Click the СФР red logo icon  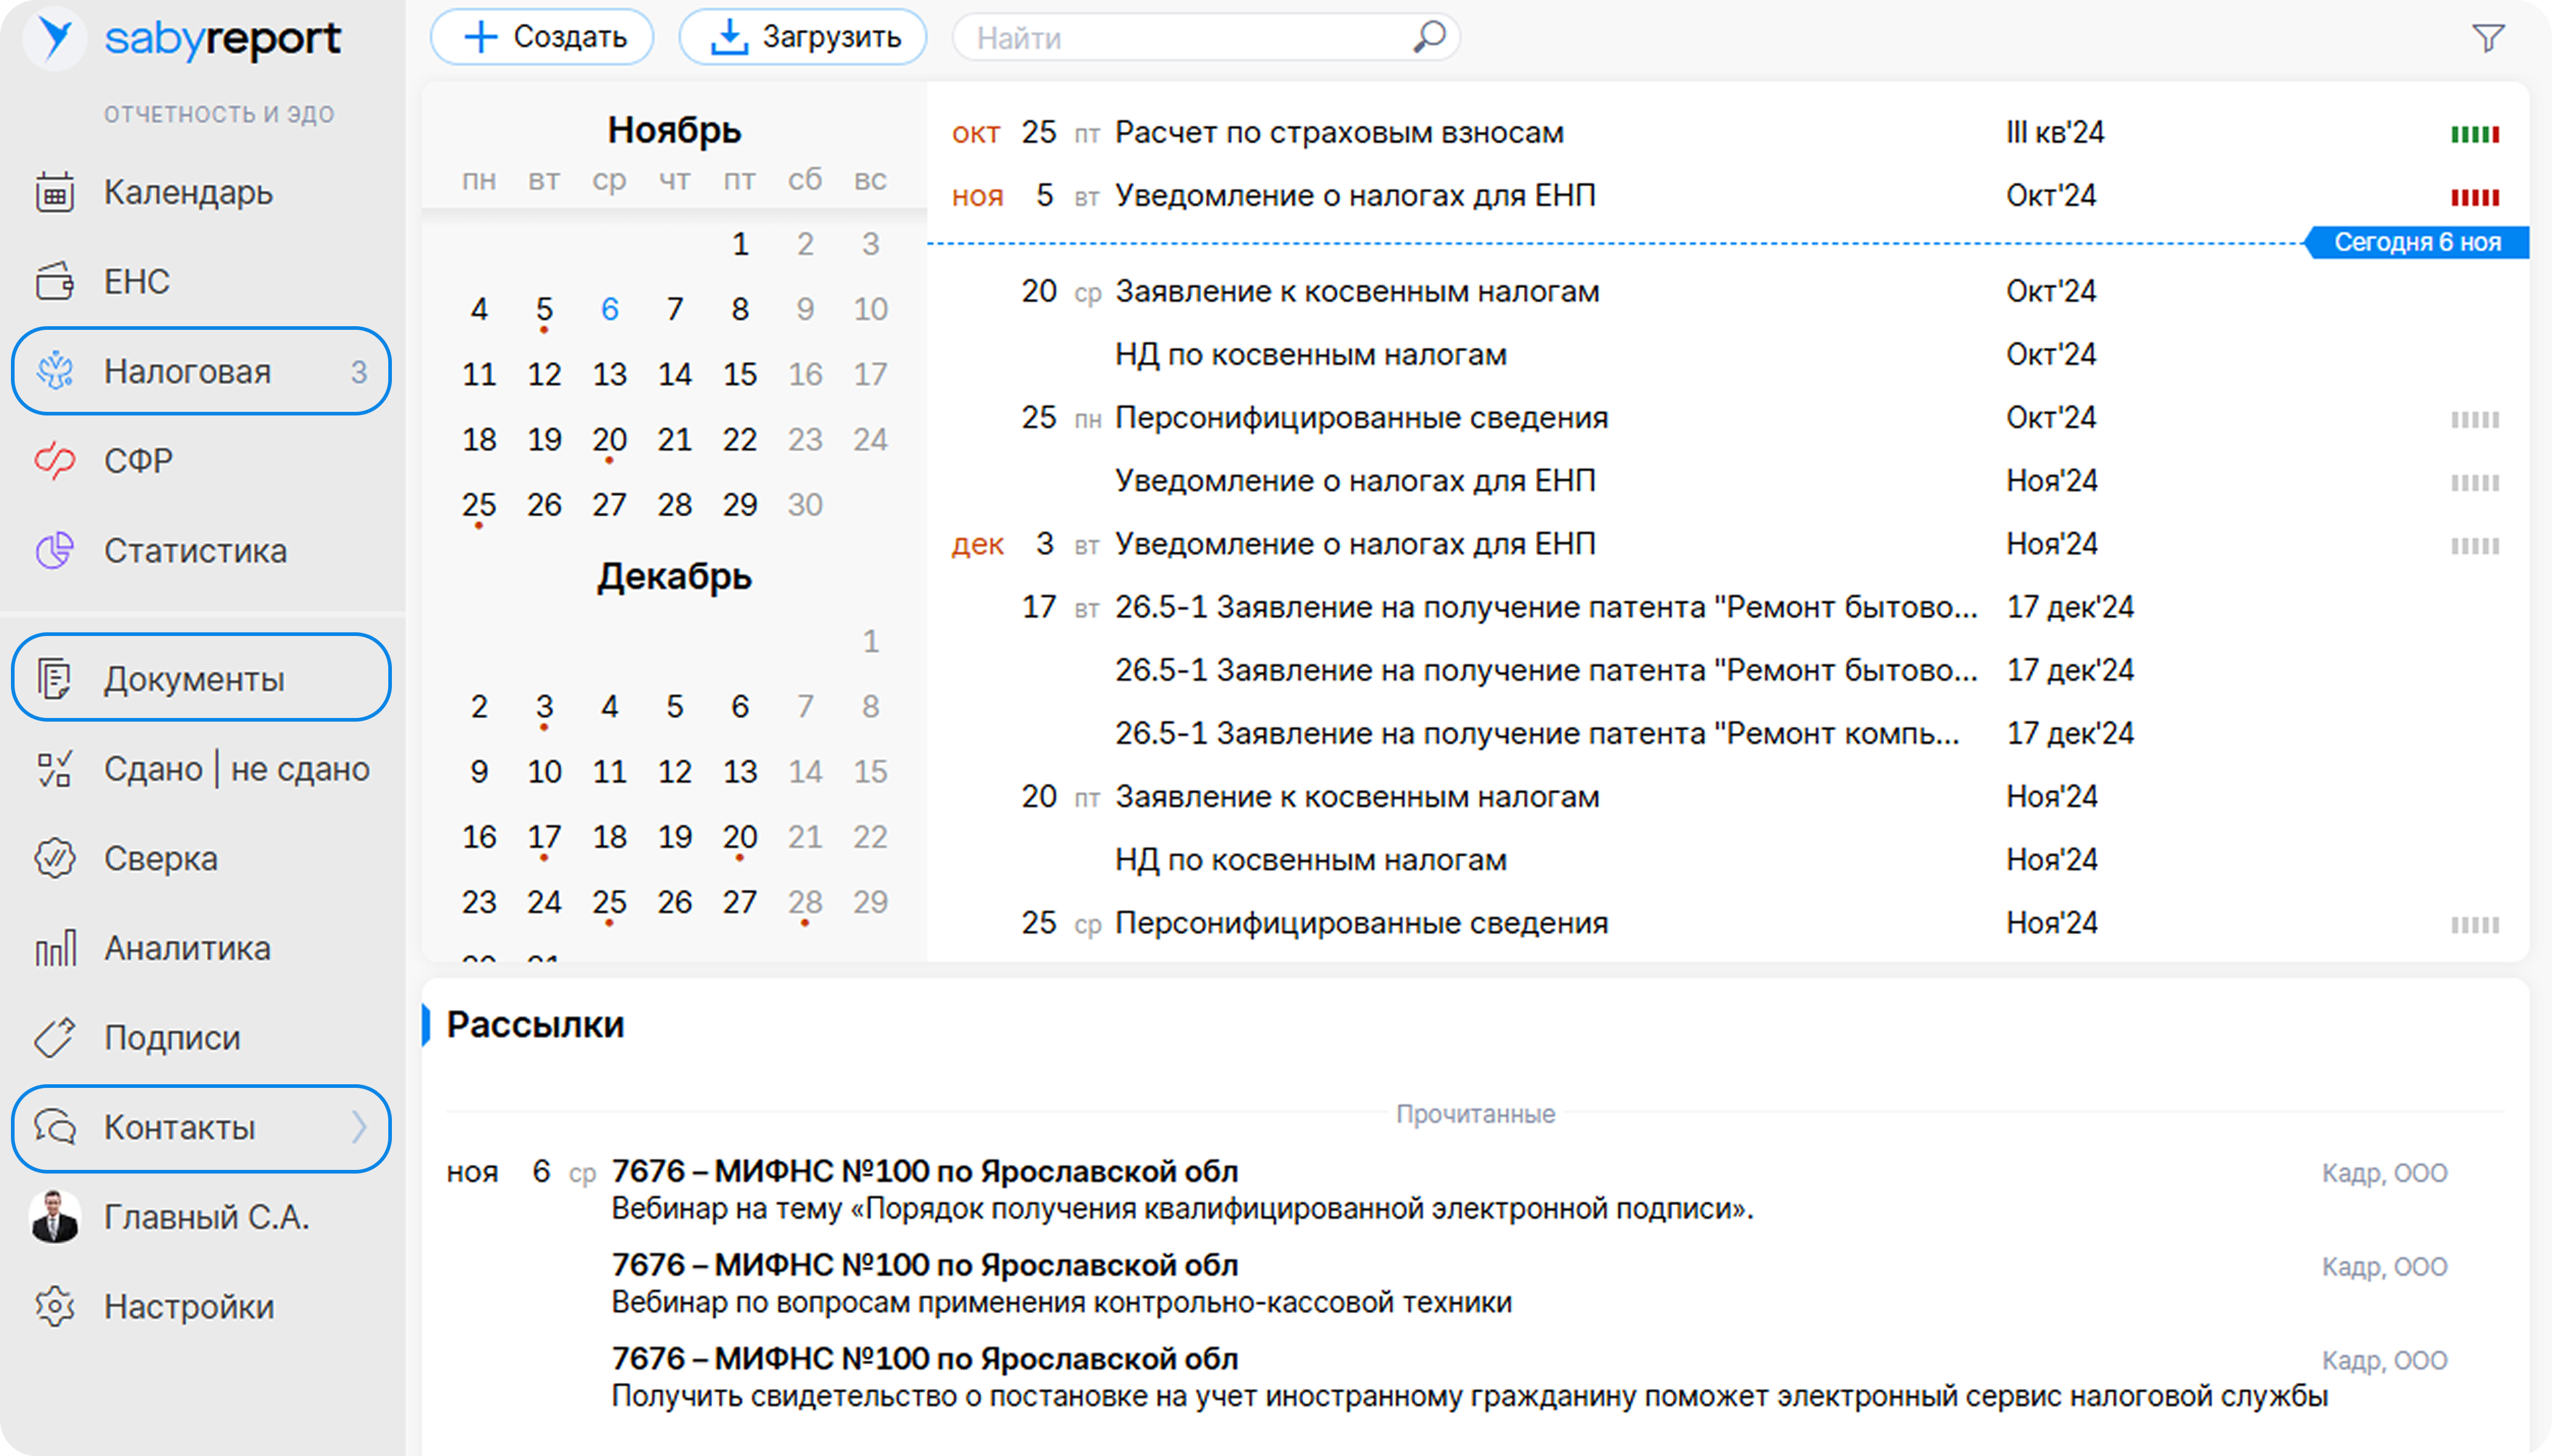pos(55,461)
